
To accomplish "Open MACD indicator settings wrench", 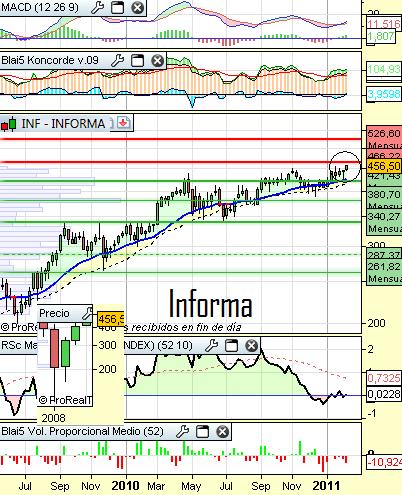I will (x=97, y=7).
